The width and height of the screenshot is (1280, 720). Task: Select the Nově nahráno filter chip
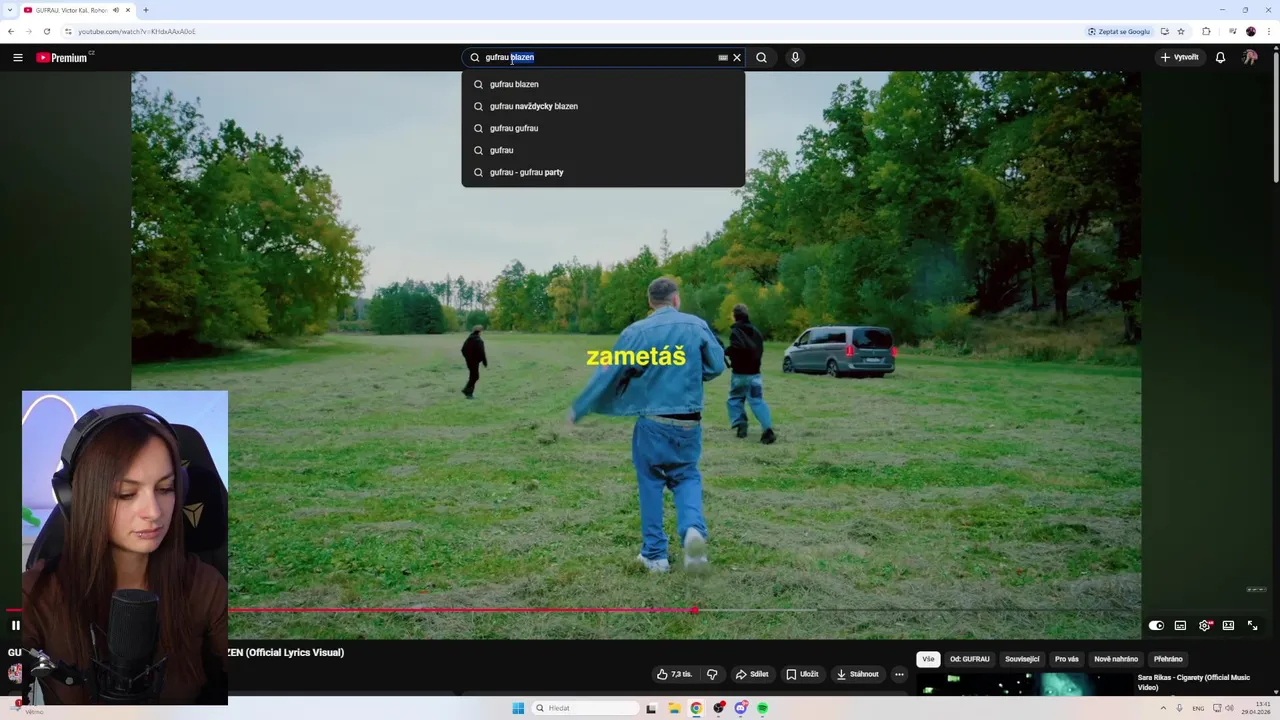[x=1116, y=659]
